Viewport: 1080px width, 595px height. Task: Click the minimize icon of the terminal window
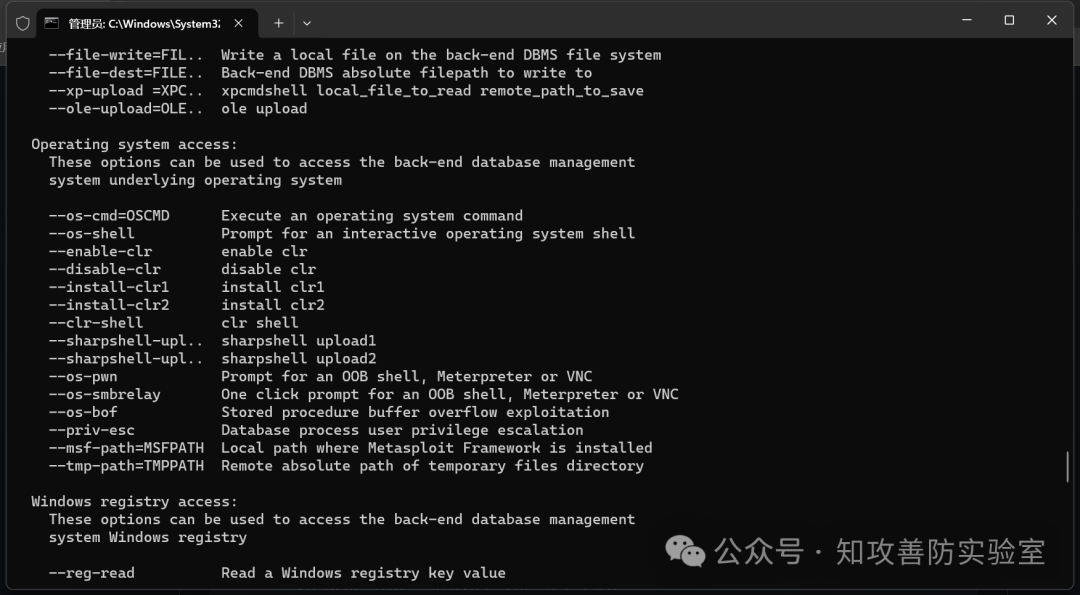coord(966,20)
